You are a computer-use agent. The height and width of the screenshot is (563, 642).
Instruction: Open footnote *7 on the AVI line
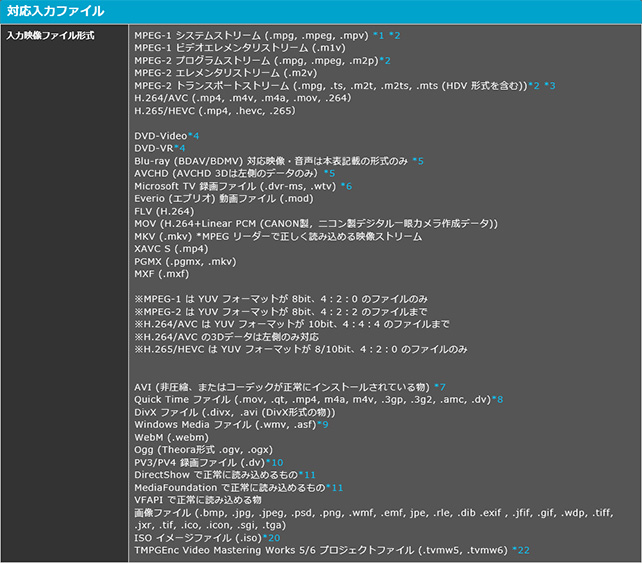point(440,387)
